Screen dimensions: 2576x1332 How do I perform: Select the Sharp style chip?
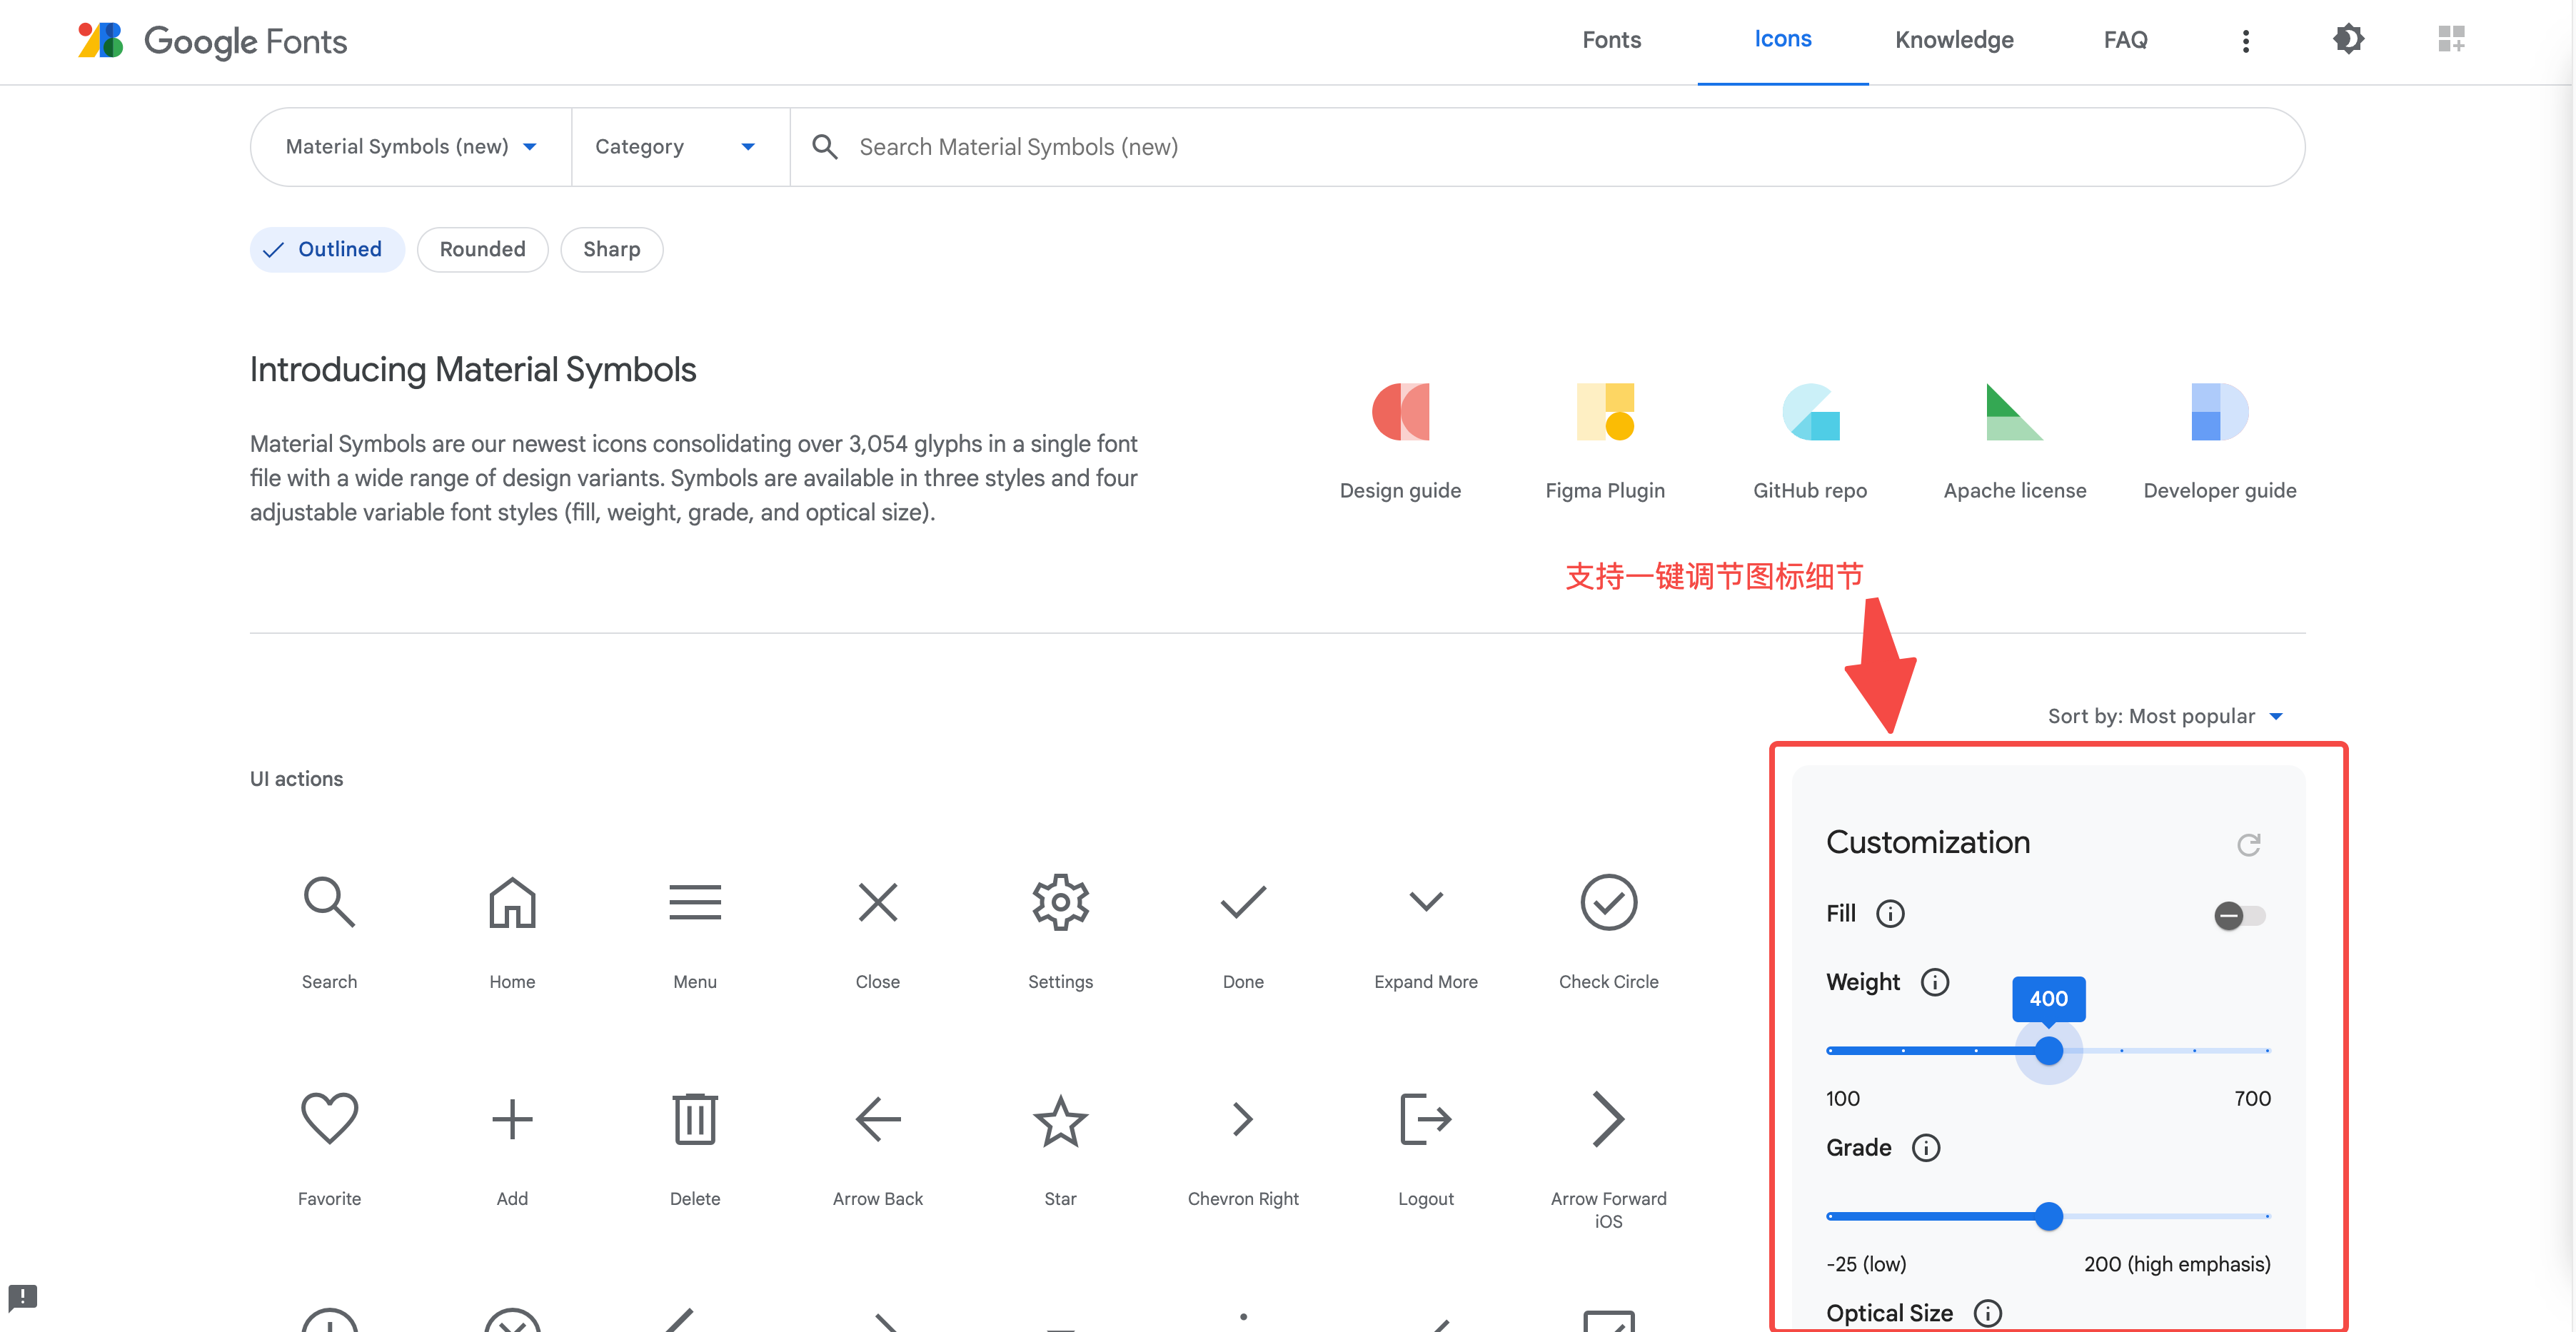pos(611,249)
